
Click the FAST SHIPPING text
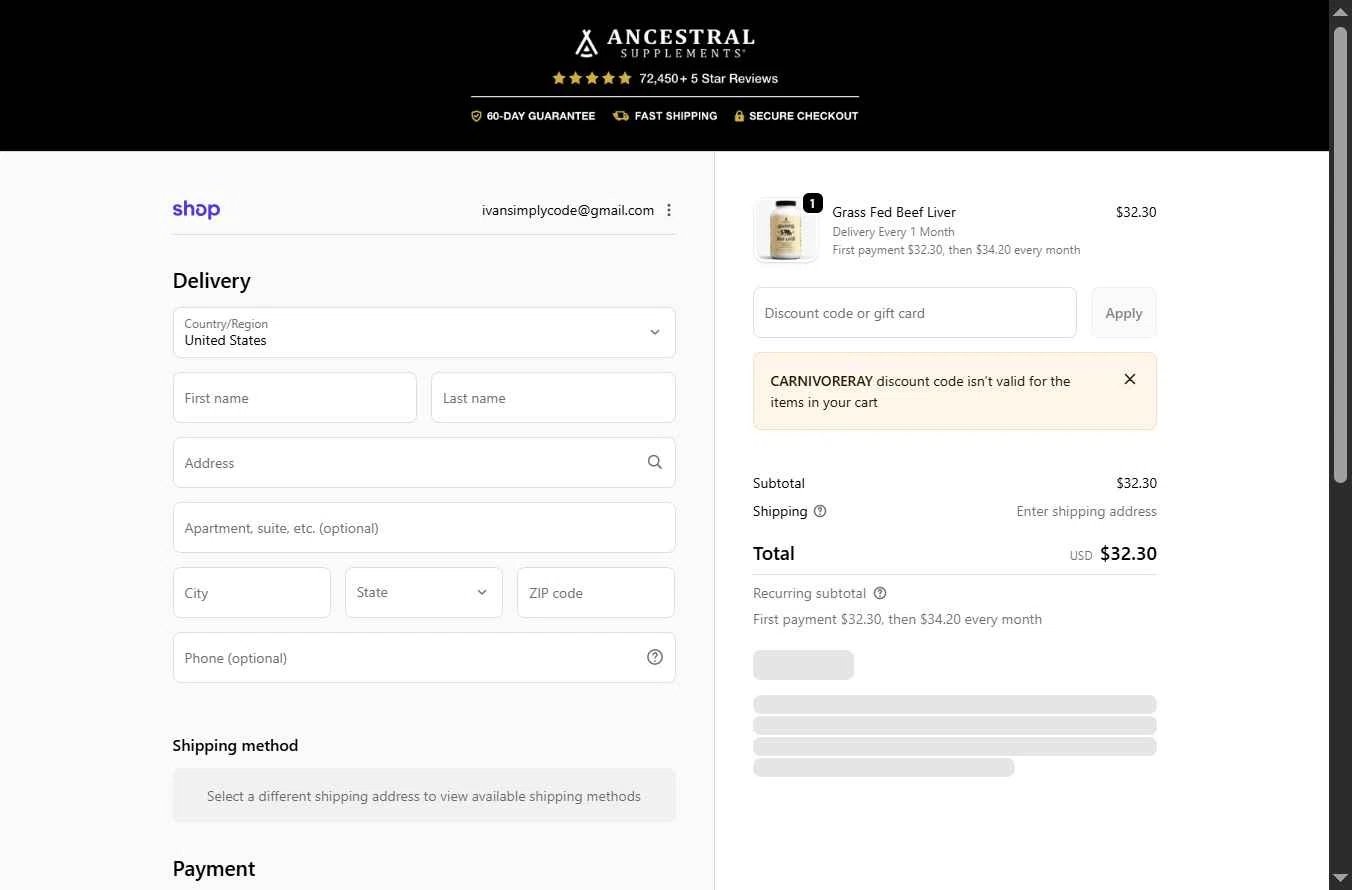[x=676, y=116]
